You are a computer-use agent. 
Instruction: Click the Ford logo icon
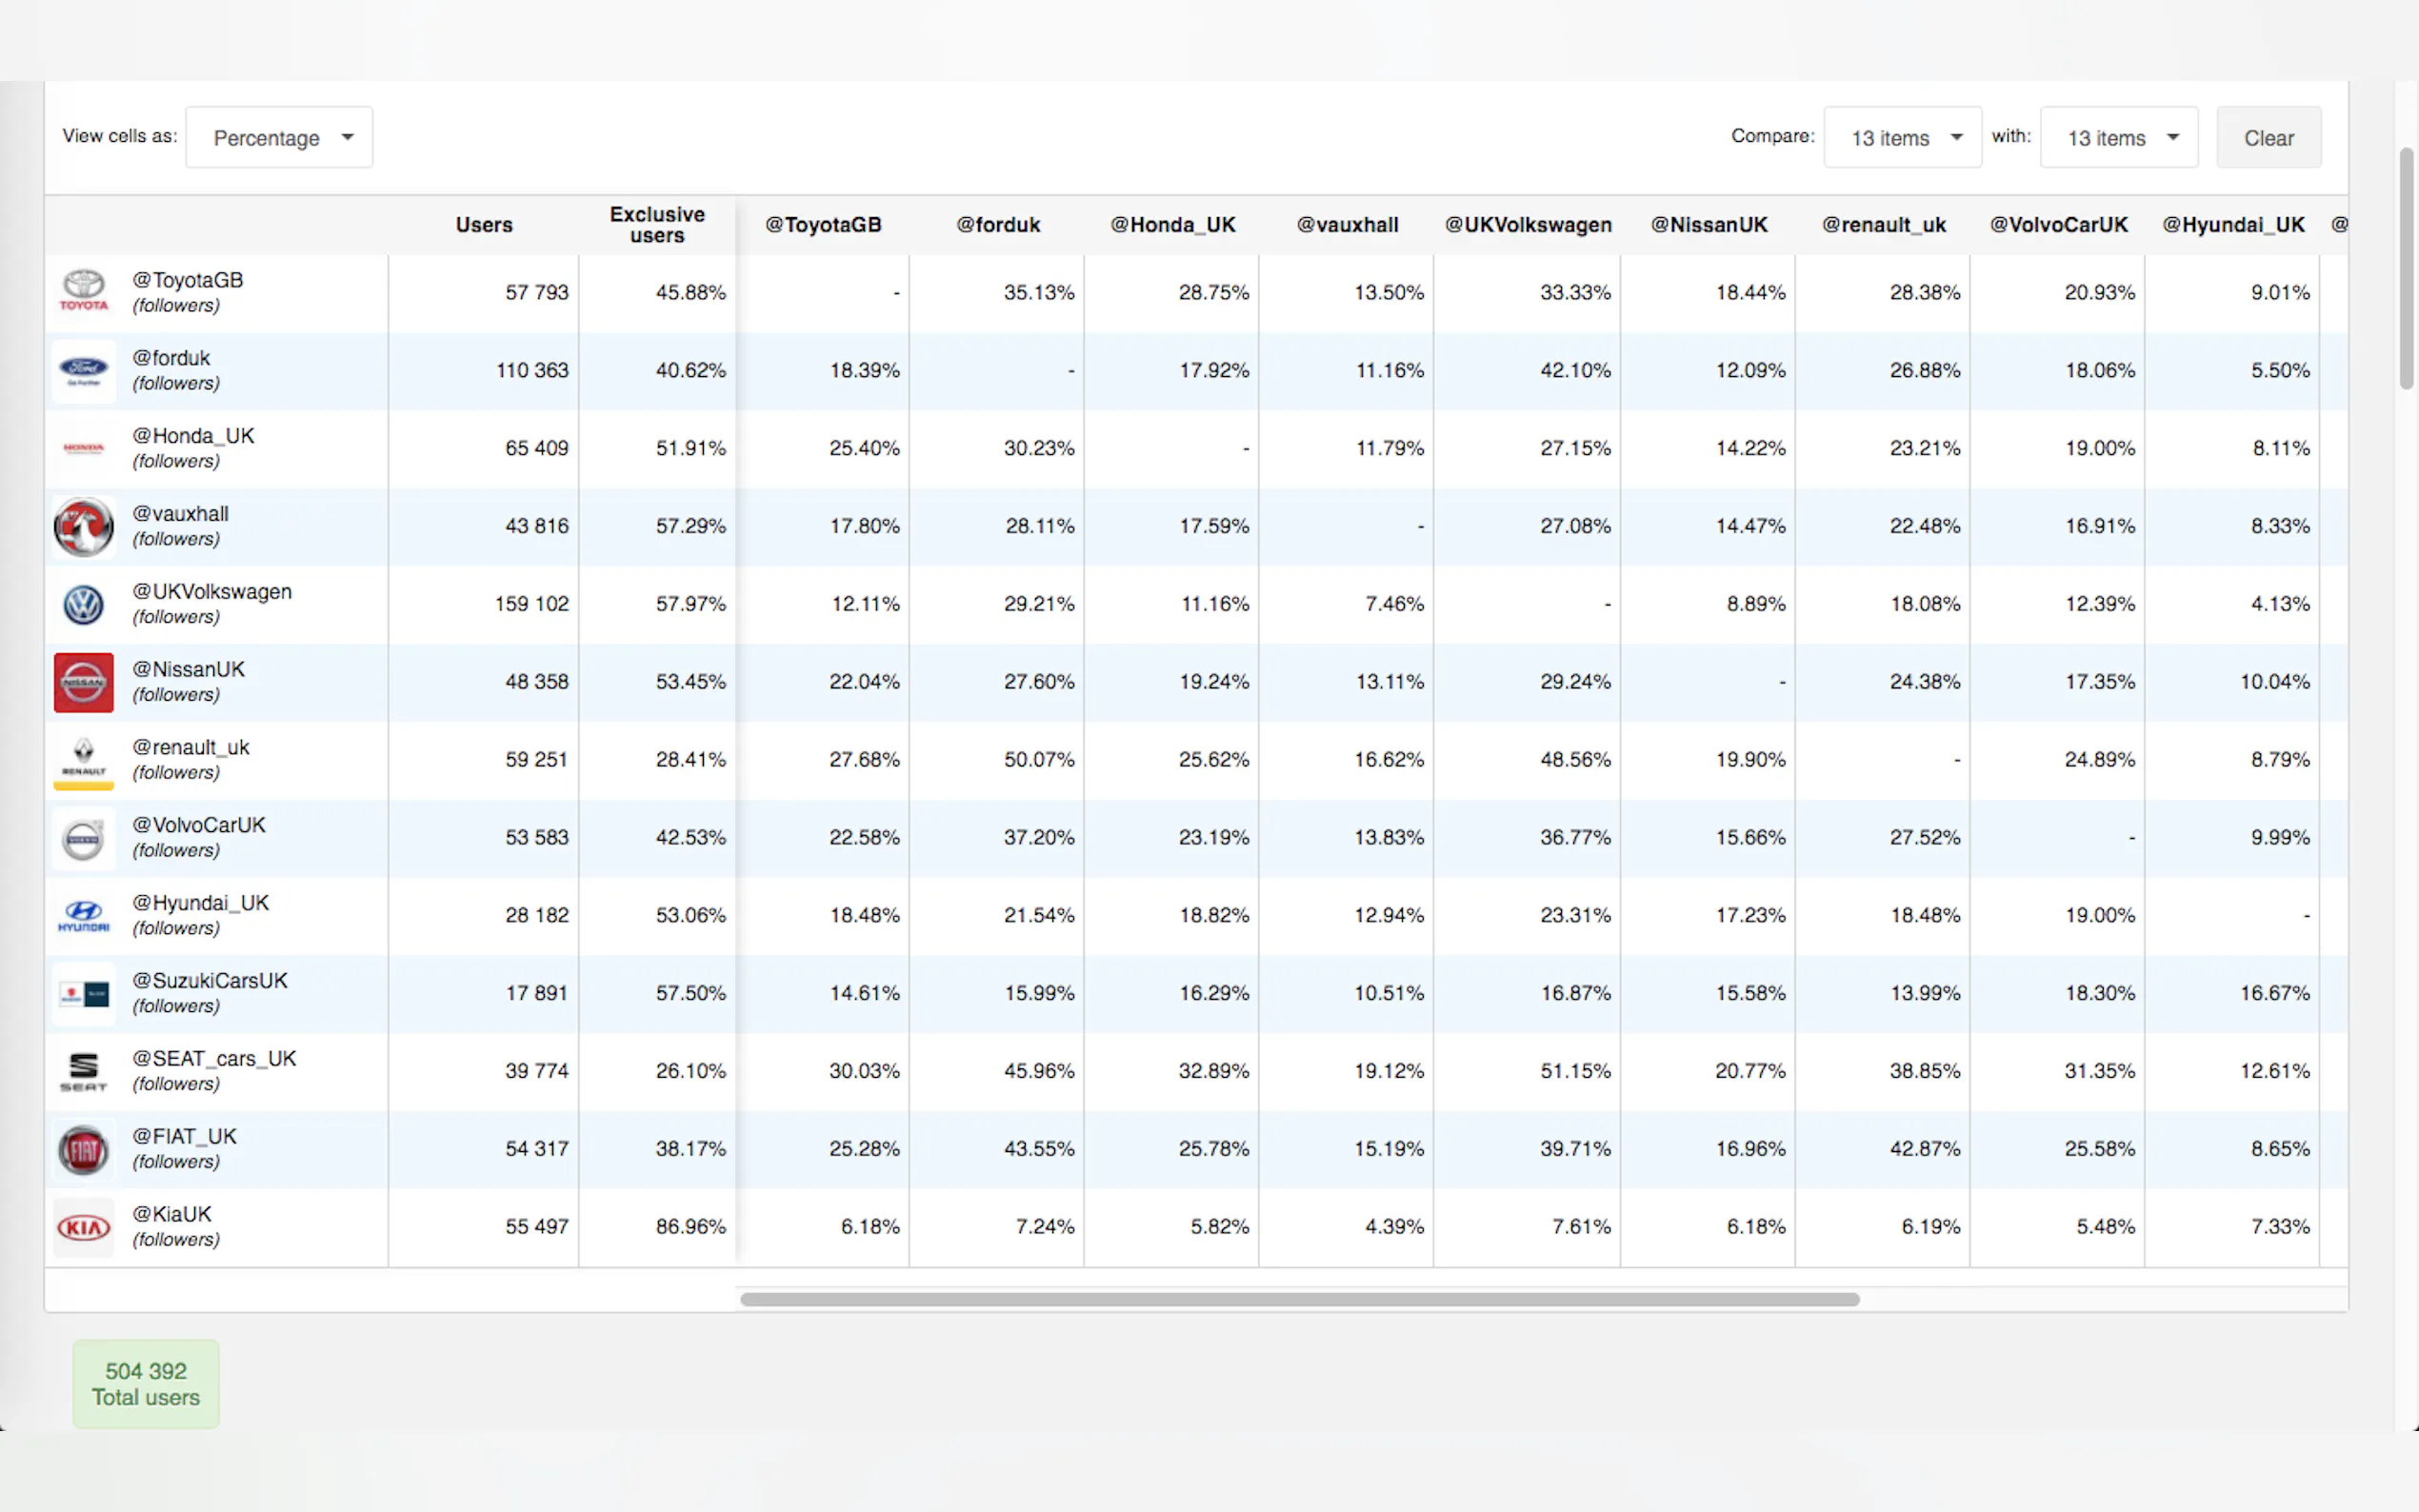pyautogui.click(x=83, y=370)
